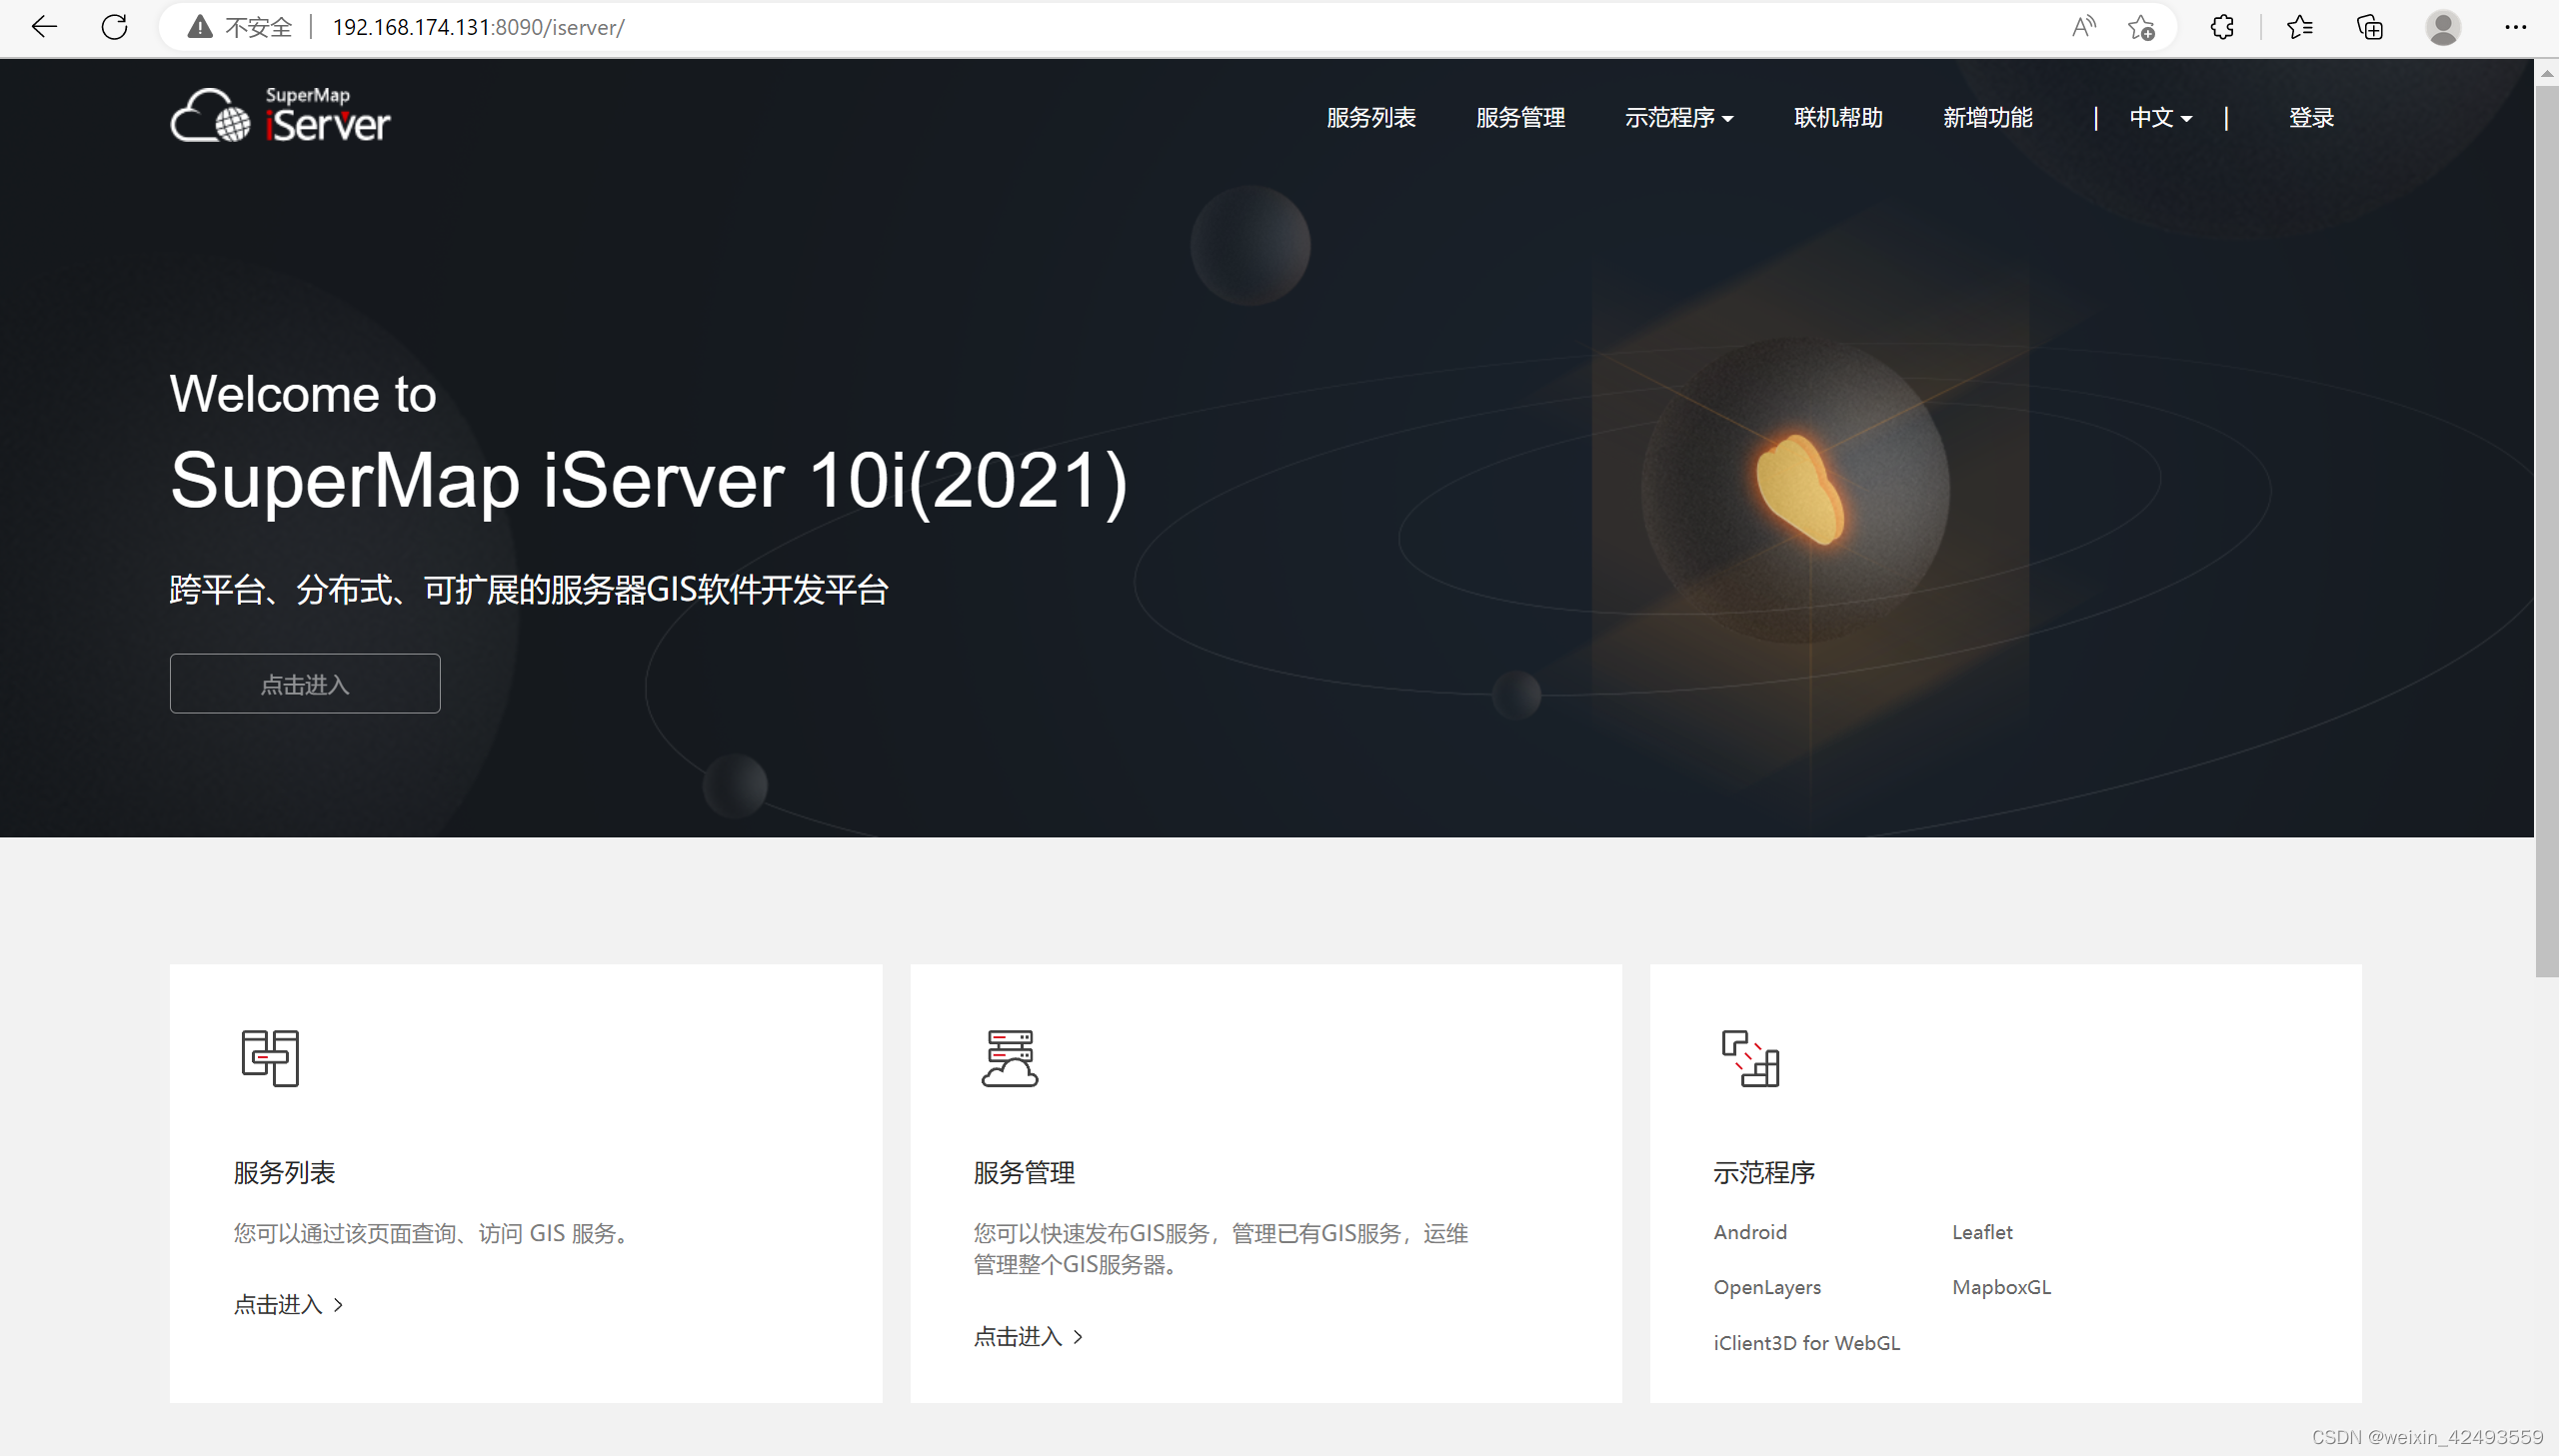Expand the 中文 language dropdown

pyautogui.click(x=2160, y=118)
